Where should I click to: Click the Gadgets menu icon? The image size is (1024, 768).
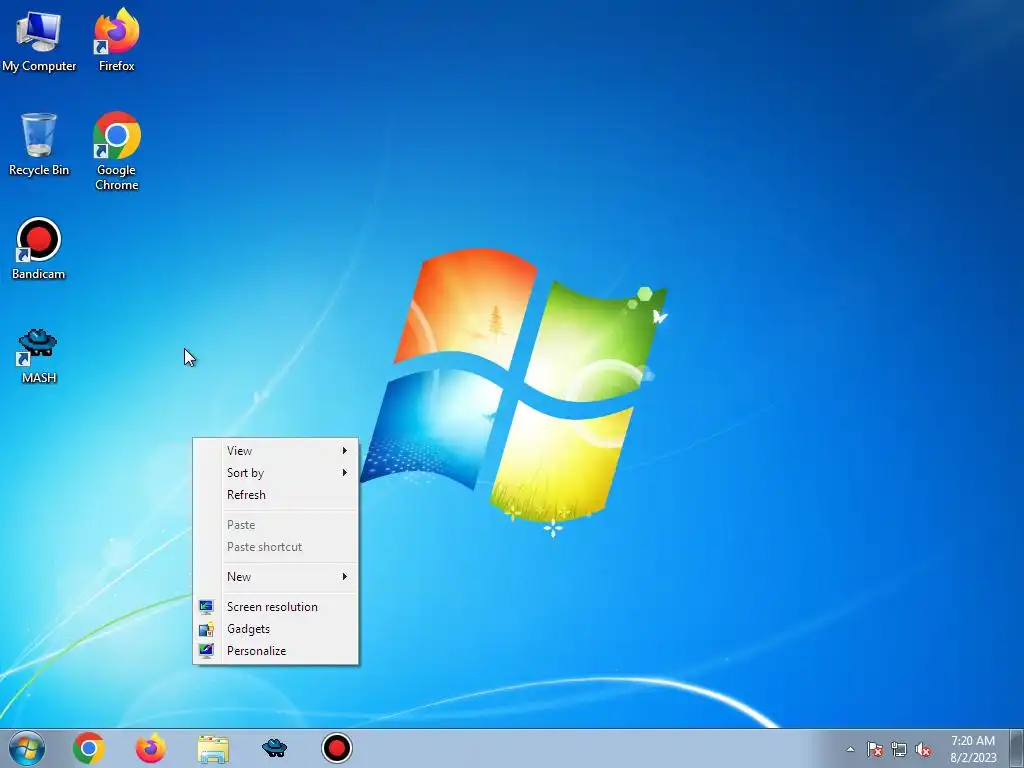(206, 629)
